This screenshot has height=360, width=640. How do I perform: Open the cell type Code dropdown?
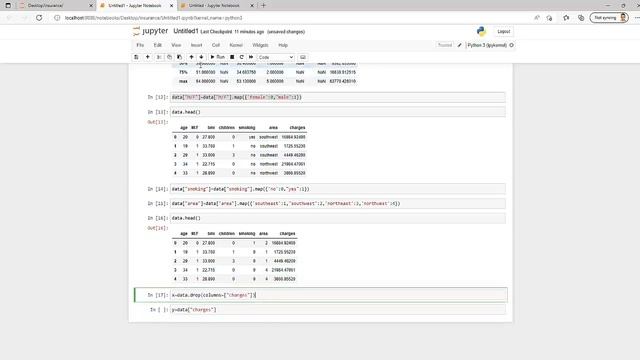click(276, 57)
